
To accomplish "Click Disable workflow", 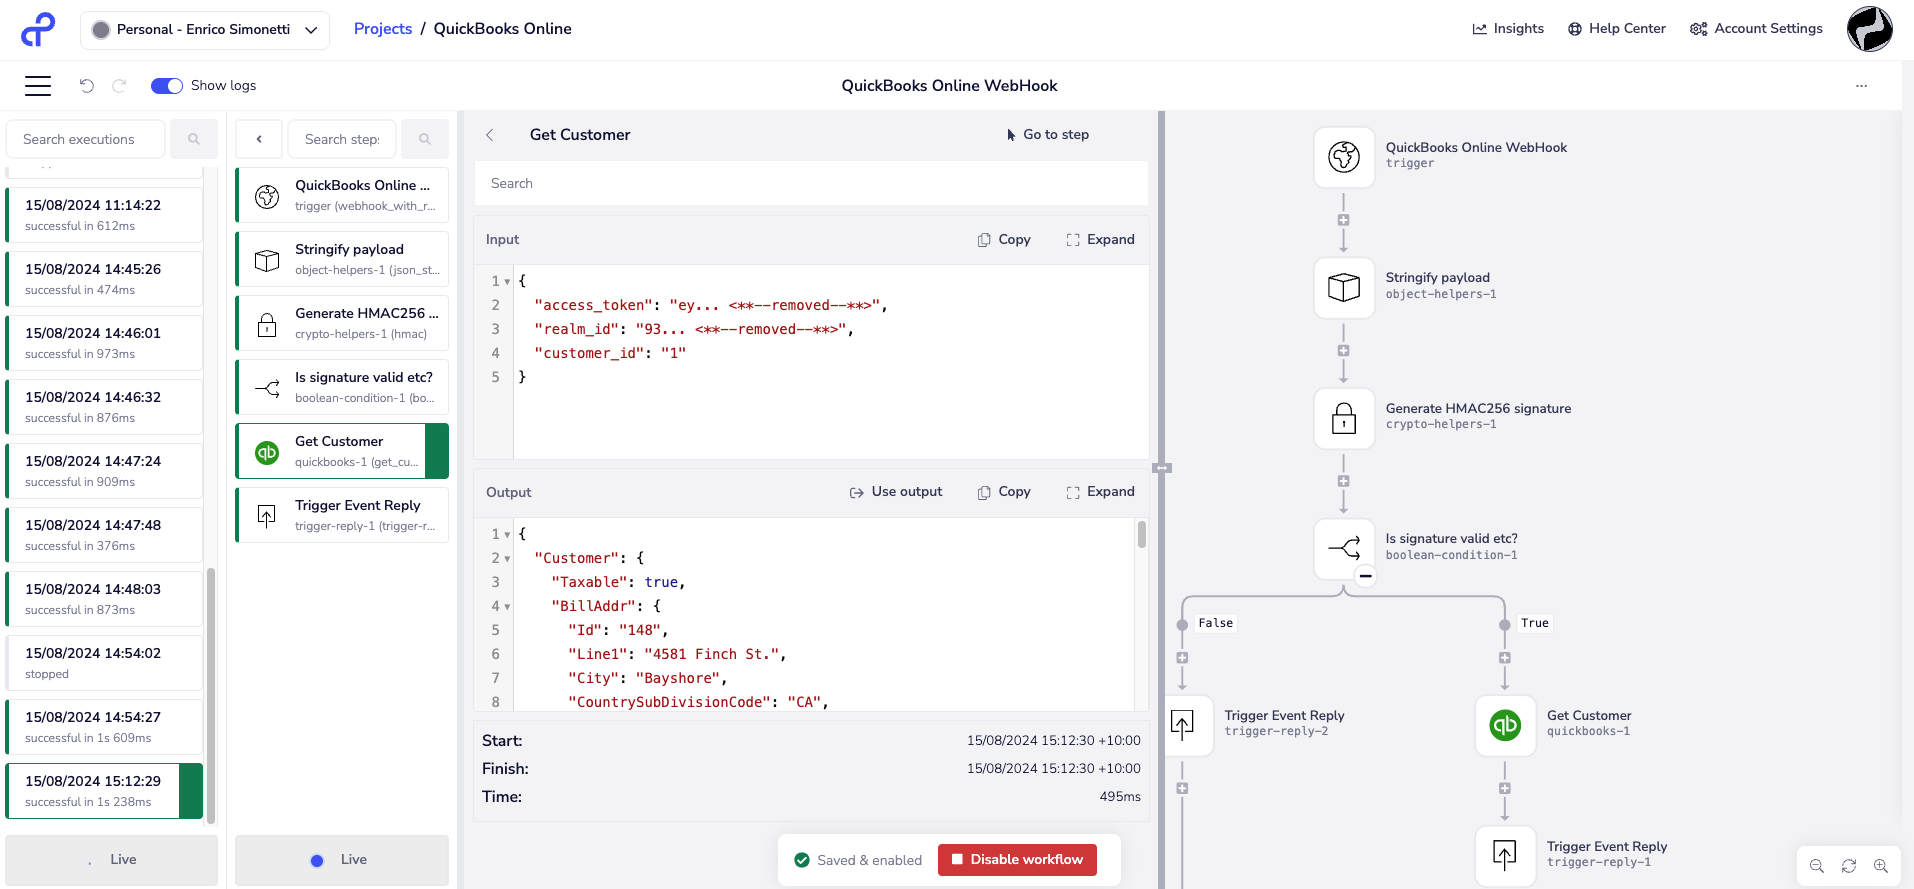I will (1017, 860).
